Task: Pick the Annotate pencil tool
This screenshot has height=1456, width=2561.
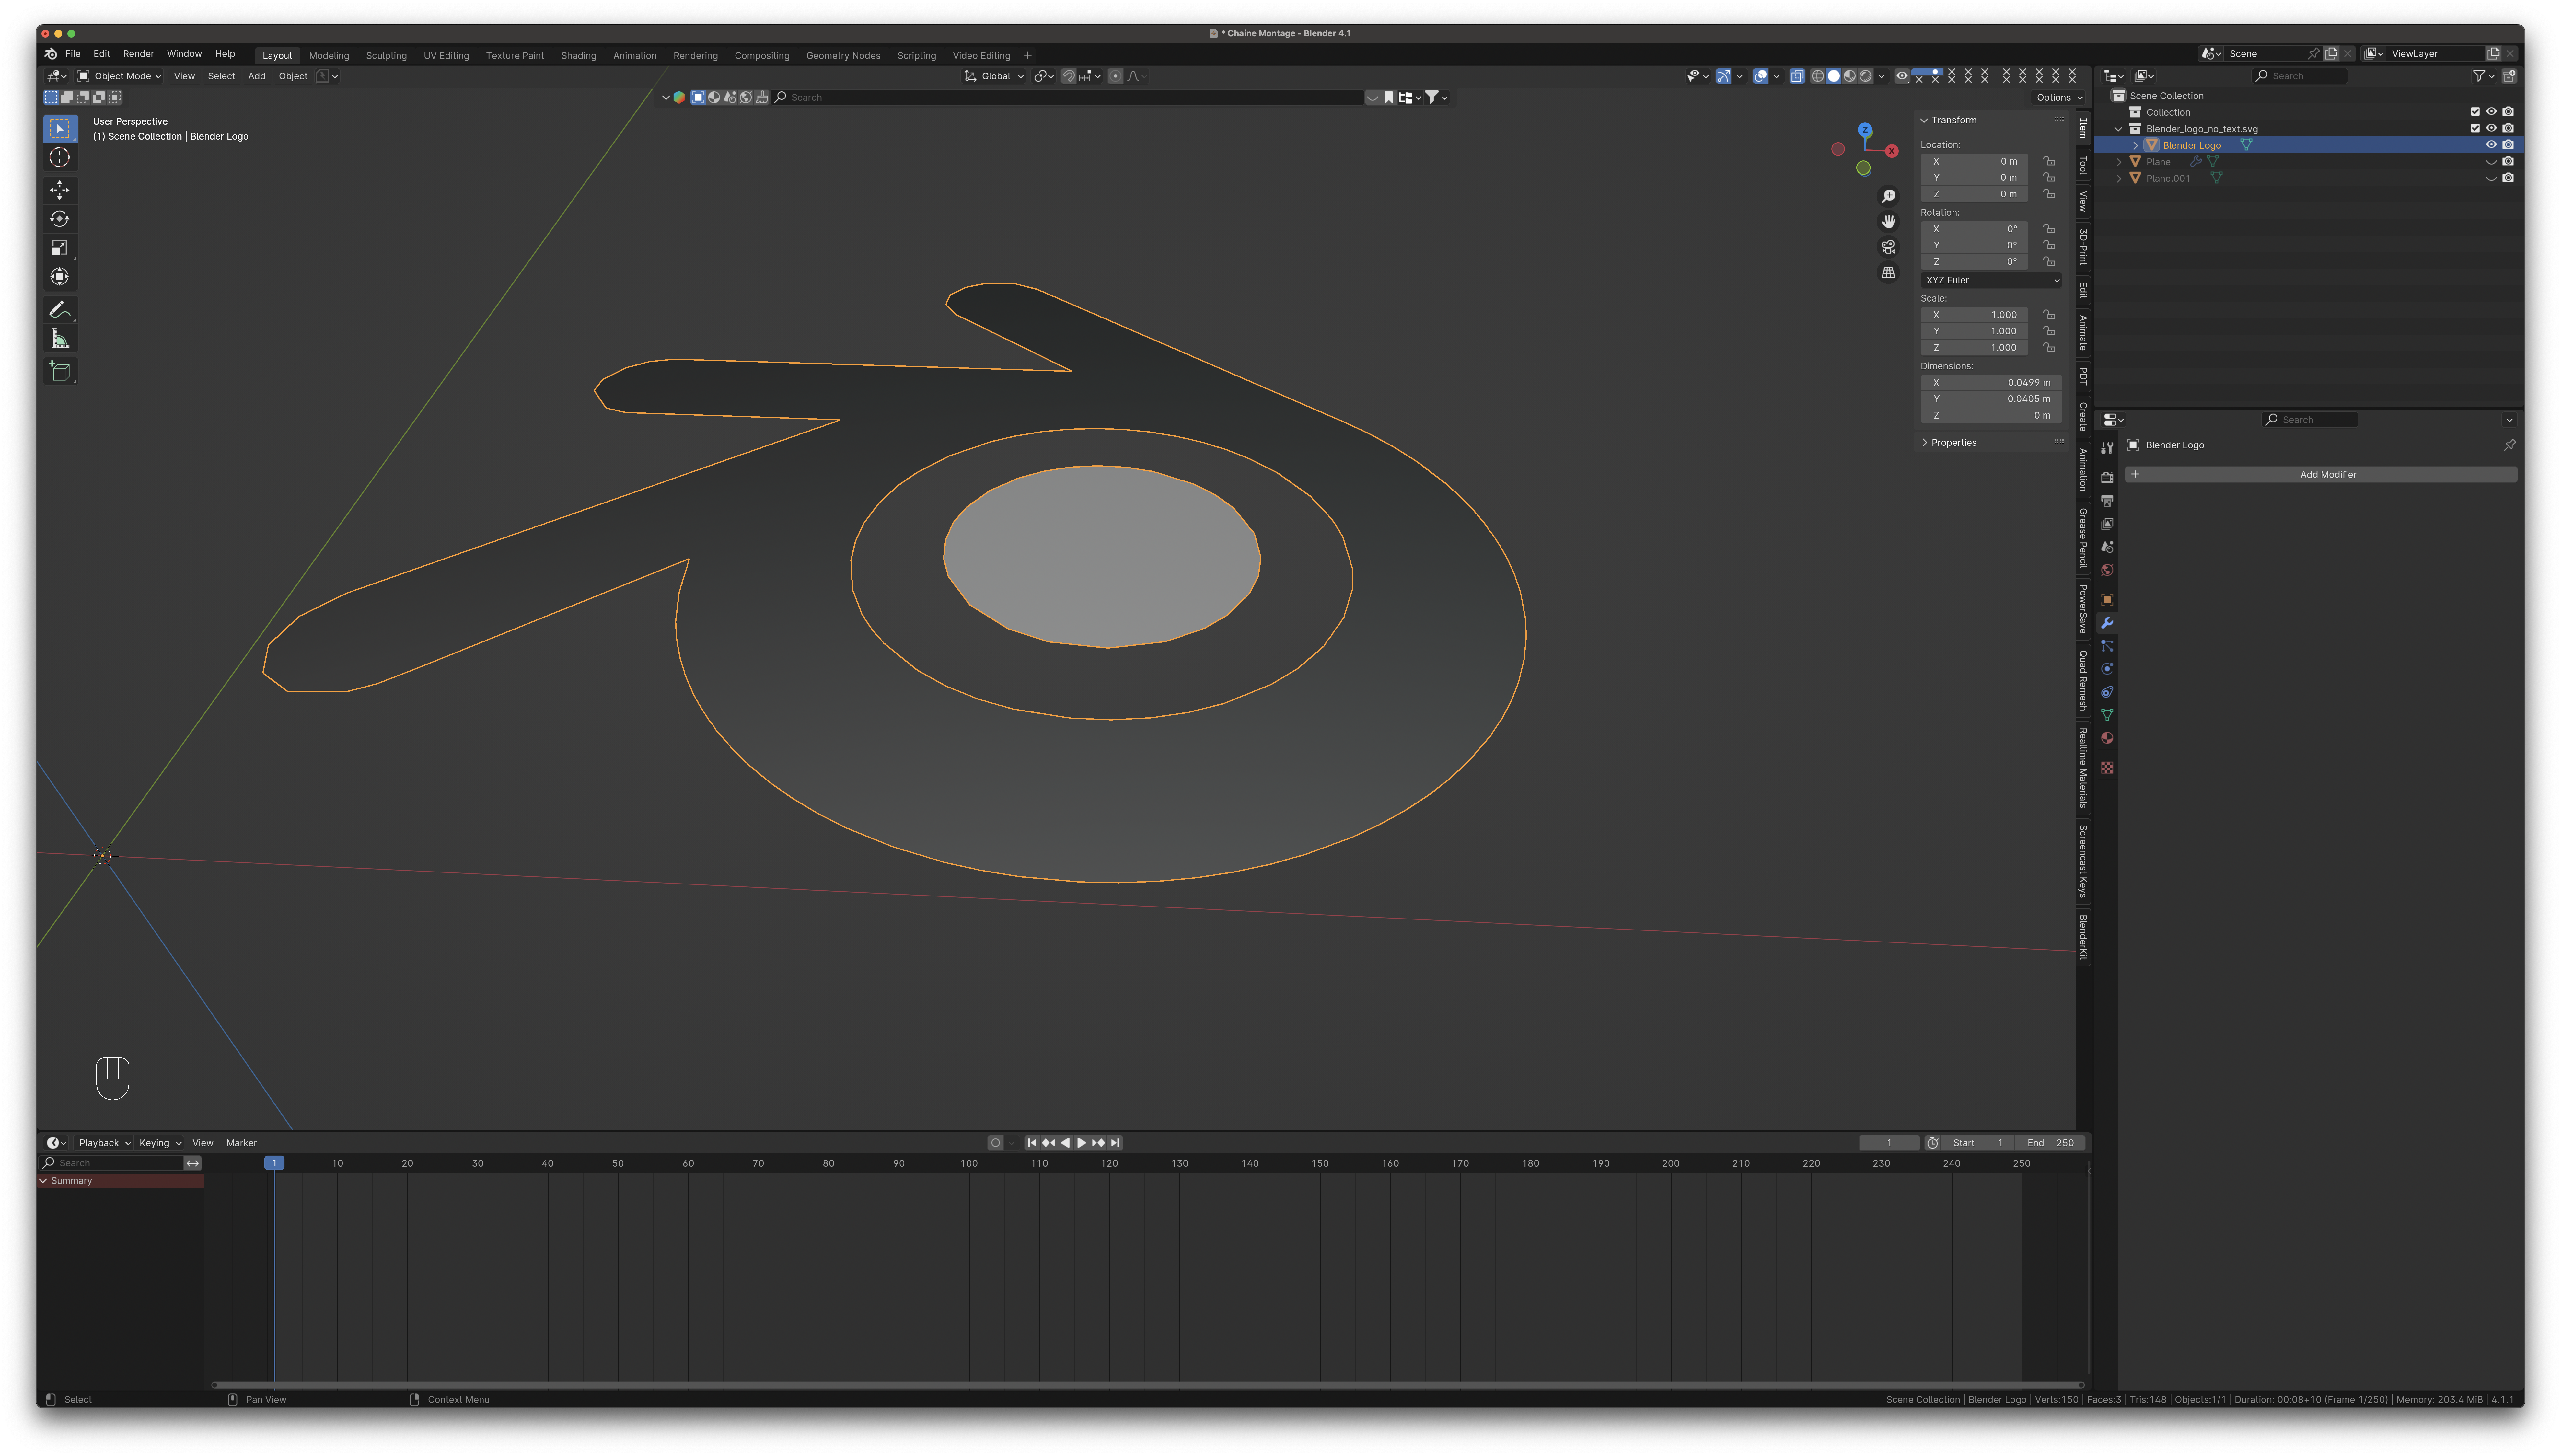Action: pyautogui.click(x=60, y=310)
